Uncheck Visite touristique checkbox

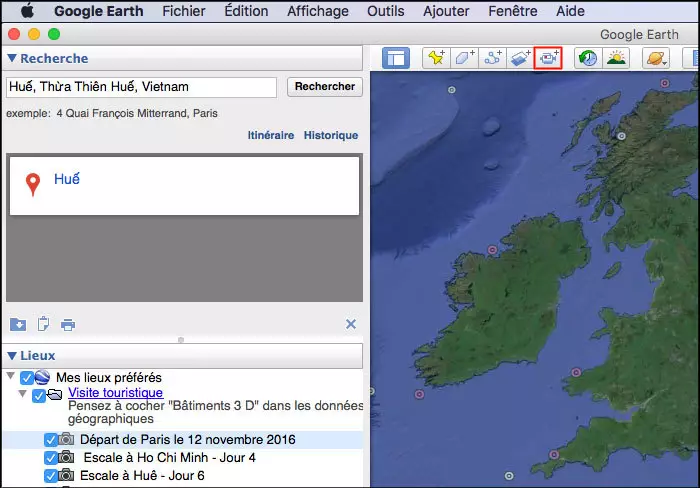39,396
